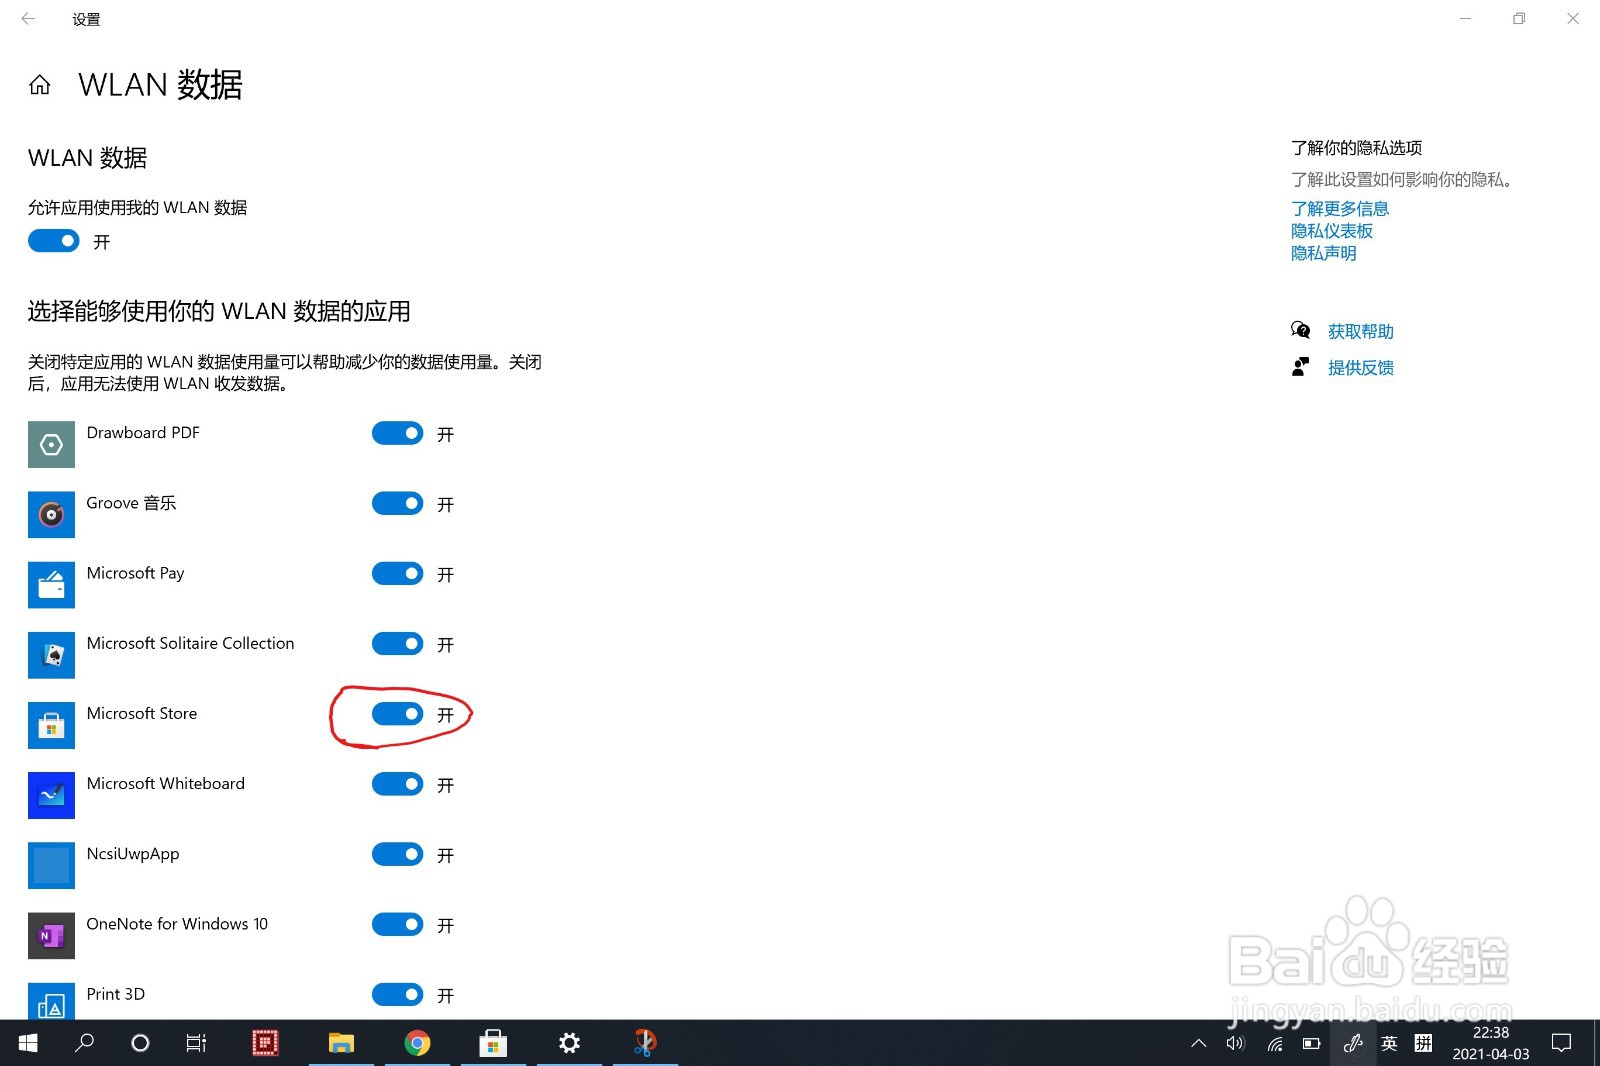This screenshot has height=1066, width=1600.
Task: Select the Microsoft Store label
Action: [142, 714]
